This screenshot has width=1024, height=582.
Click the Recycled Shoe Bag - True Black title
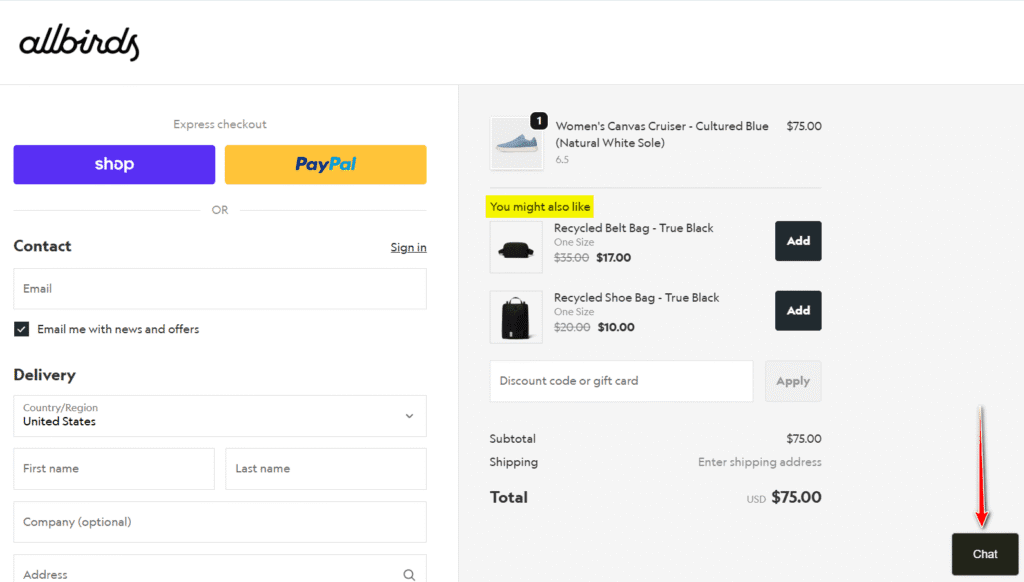[x=636, y=298]
